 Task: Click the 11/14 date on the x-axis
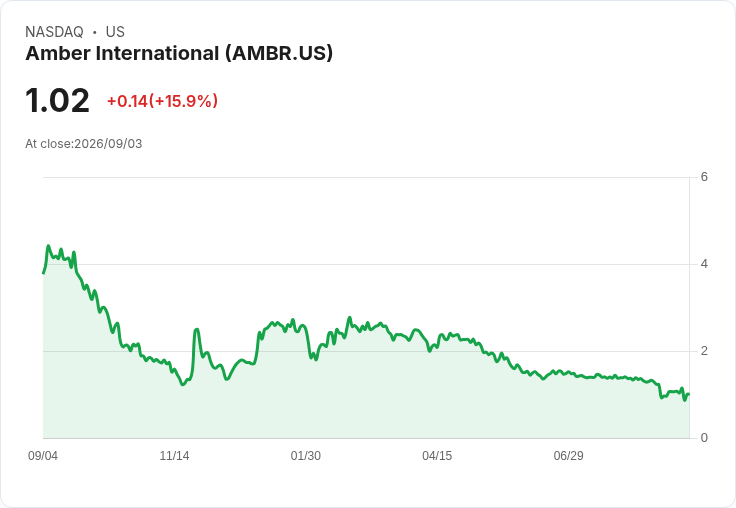pos(174,455)
